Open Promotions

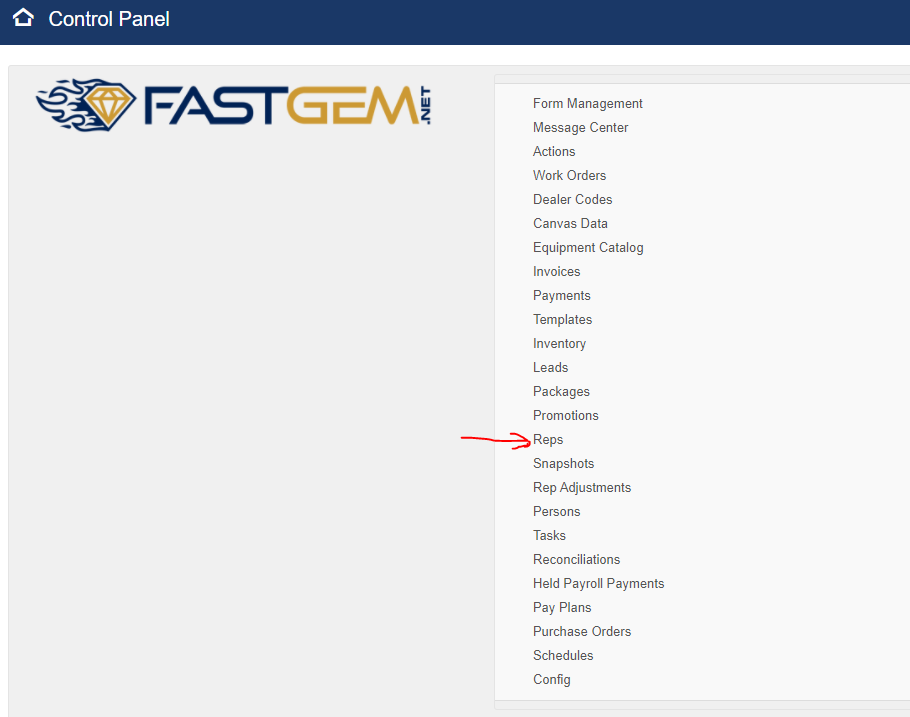565,416
